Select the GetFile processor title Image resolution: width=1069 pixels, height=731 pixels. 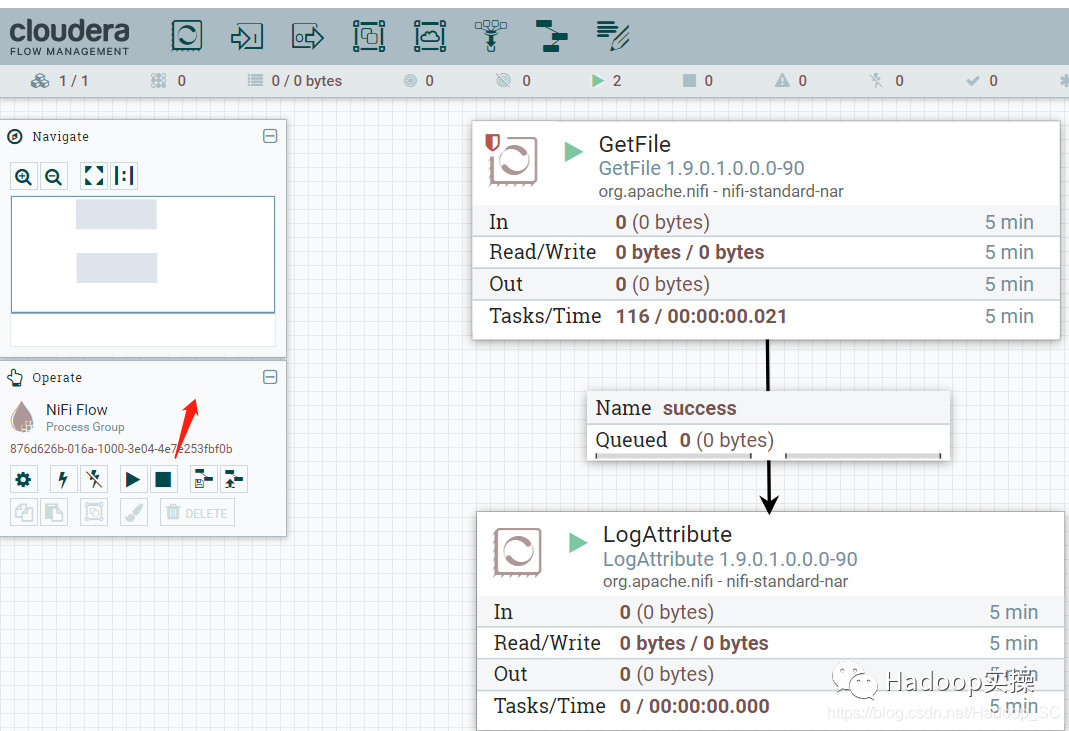coord(634,144)
